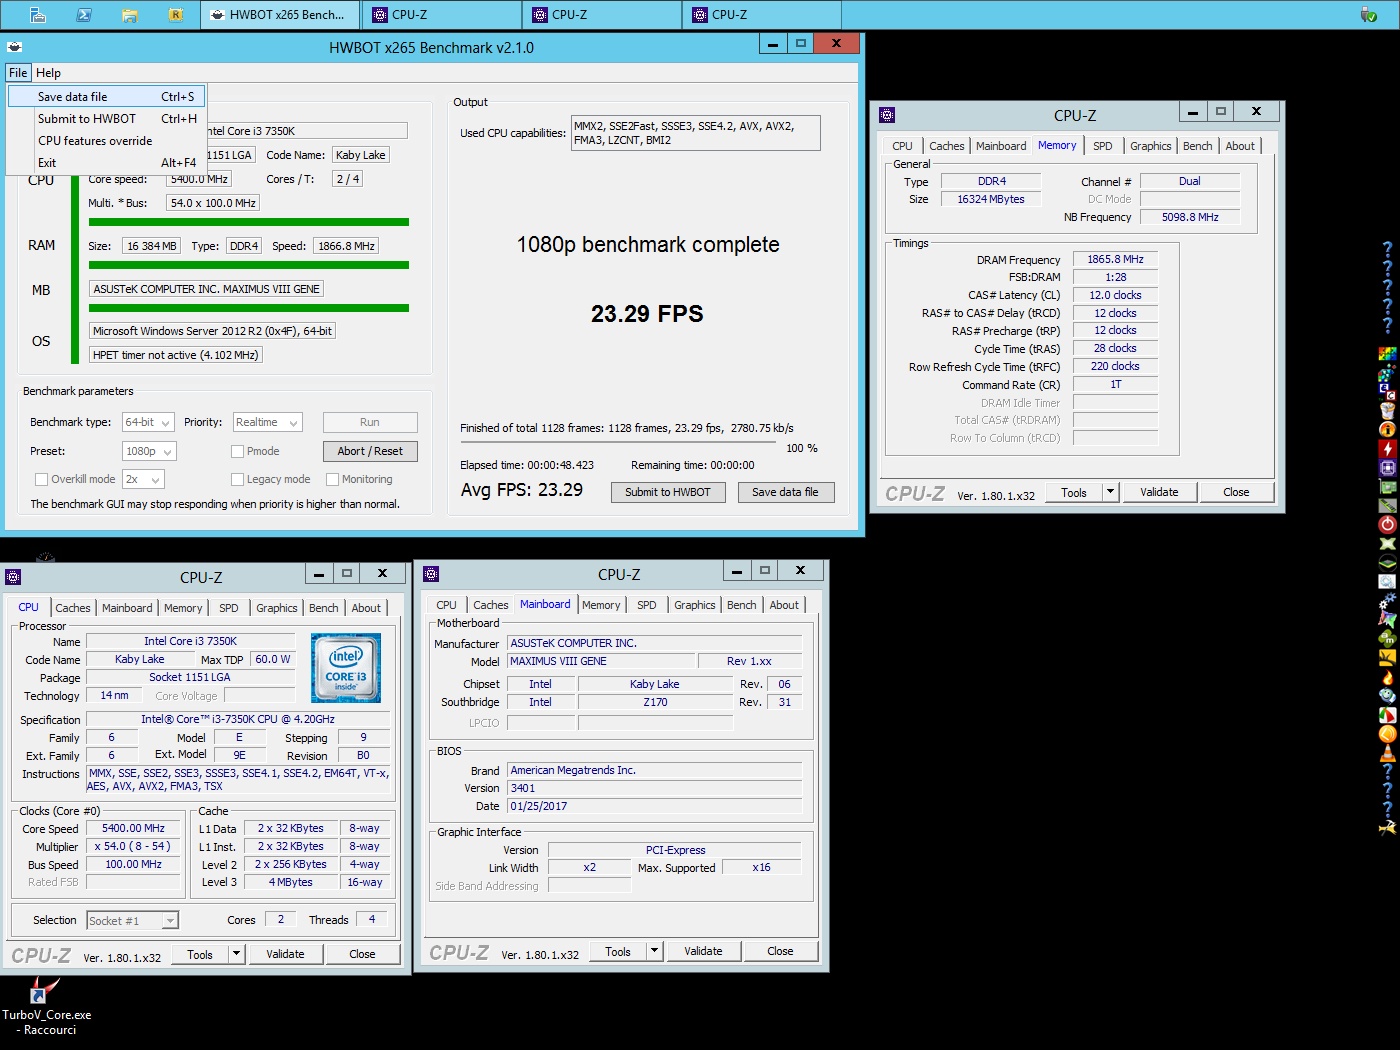The height and width of the screenshot is (1050, 1400).
Task: Launch PowerShell from the taskbar
Action: coord(84,15)
